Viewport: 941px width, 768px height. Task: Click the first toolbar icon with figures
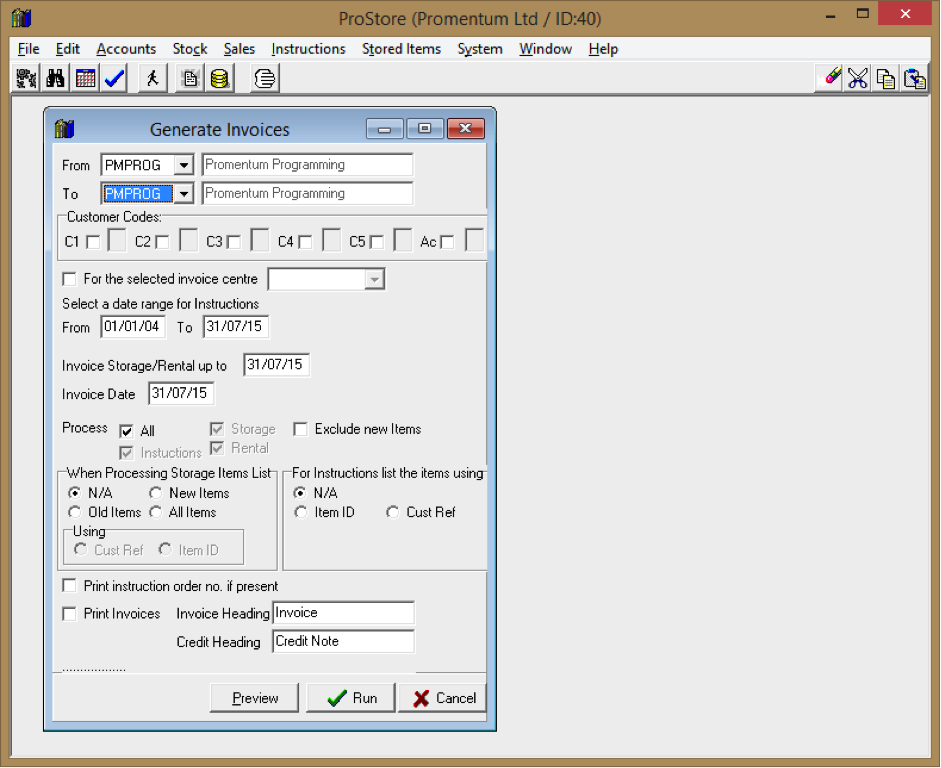26,79
